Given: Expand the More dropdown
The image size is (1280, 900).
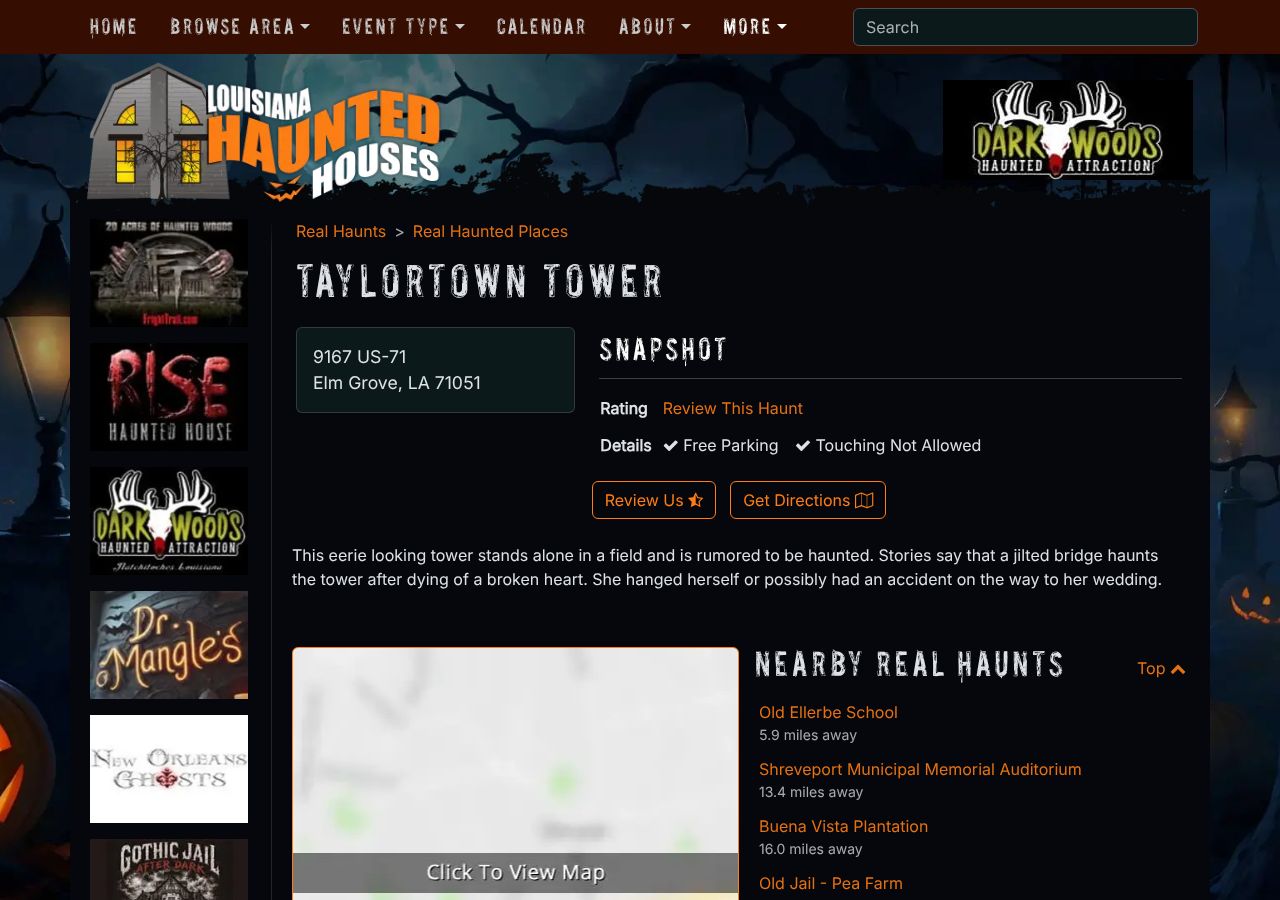Looking at the screenshot, I should (x=755, y=27).
